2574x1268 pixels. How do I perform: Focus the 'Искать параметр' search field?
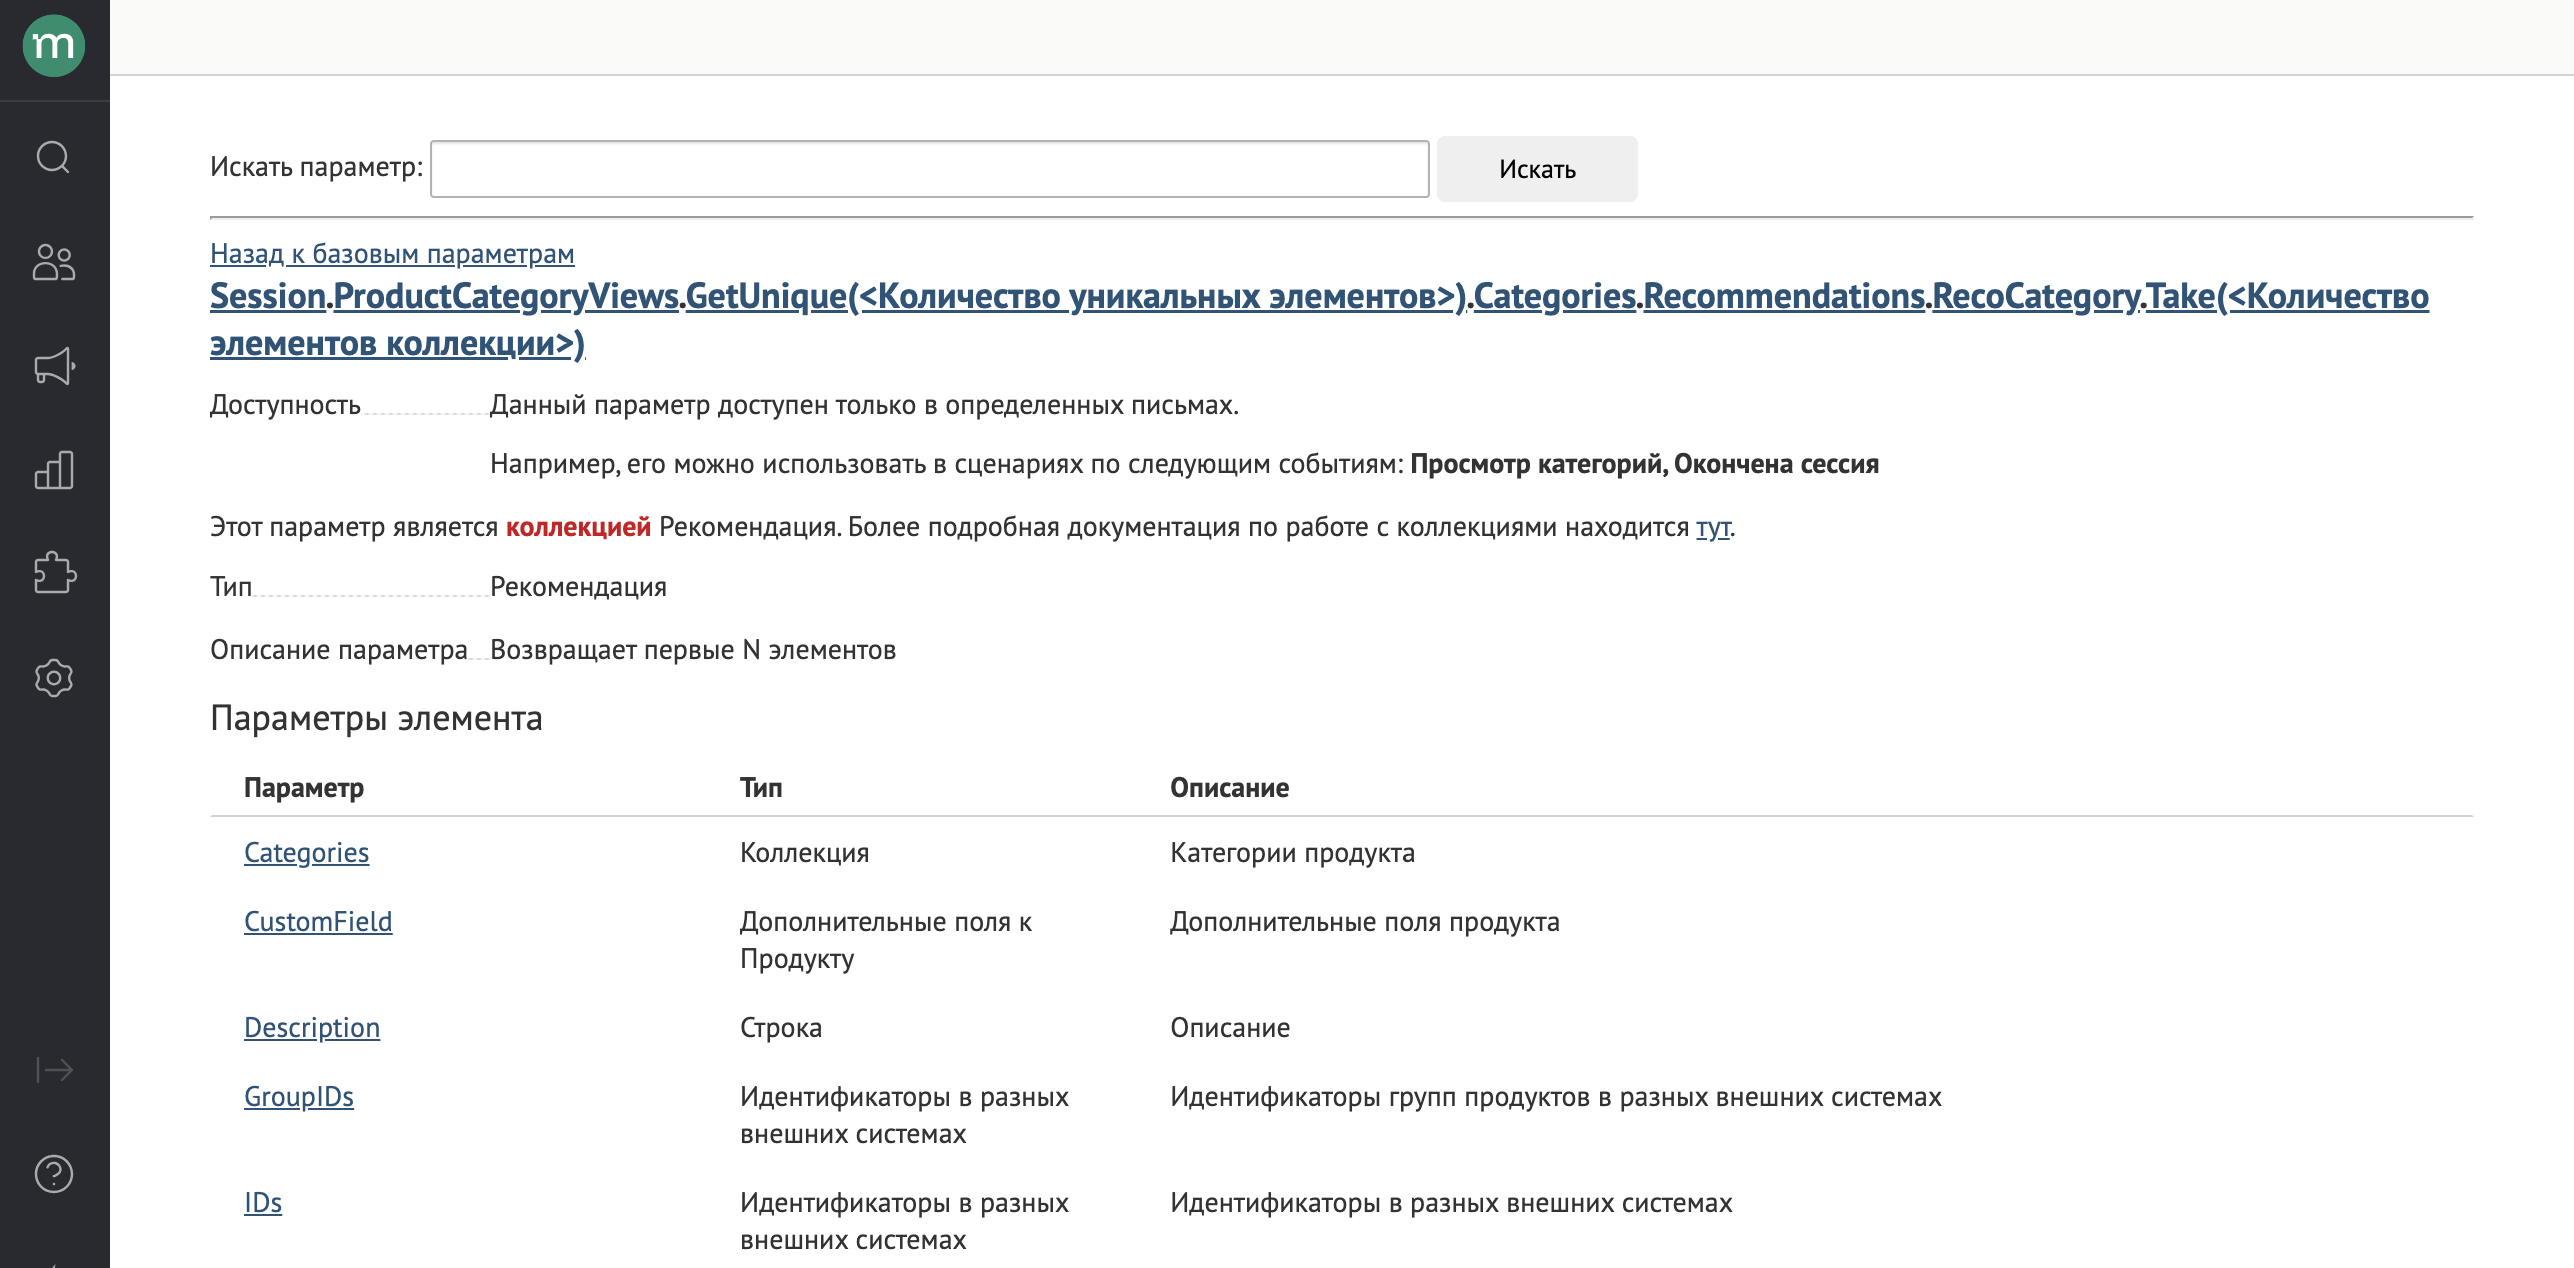[929, 169]
